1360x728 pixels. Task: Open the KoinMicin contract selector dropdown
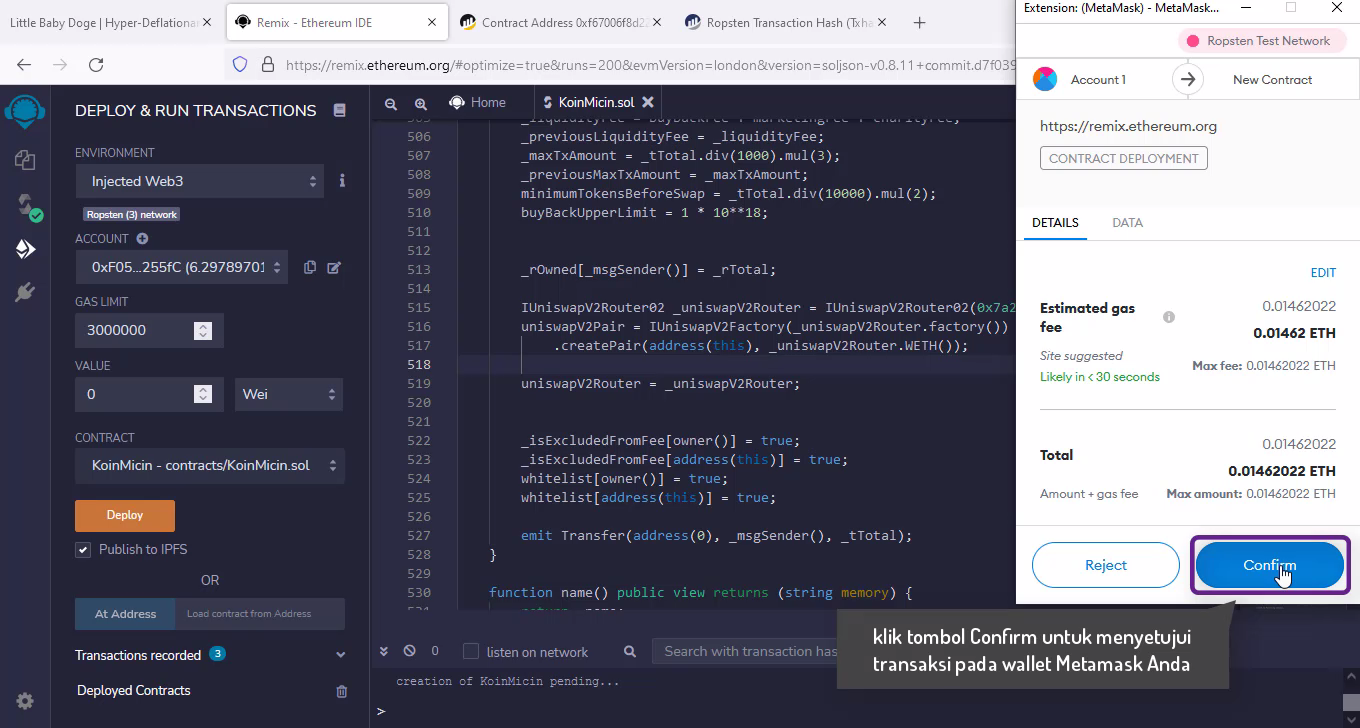210,466
